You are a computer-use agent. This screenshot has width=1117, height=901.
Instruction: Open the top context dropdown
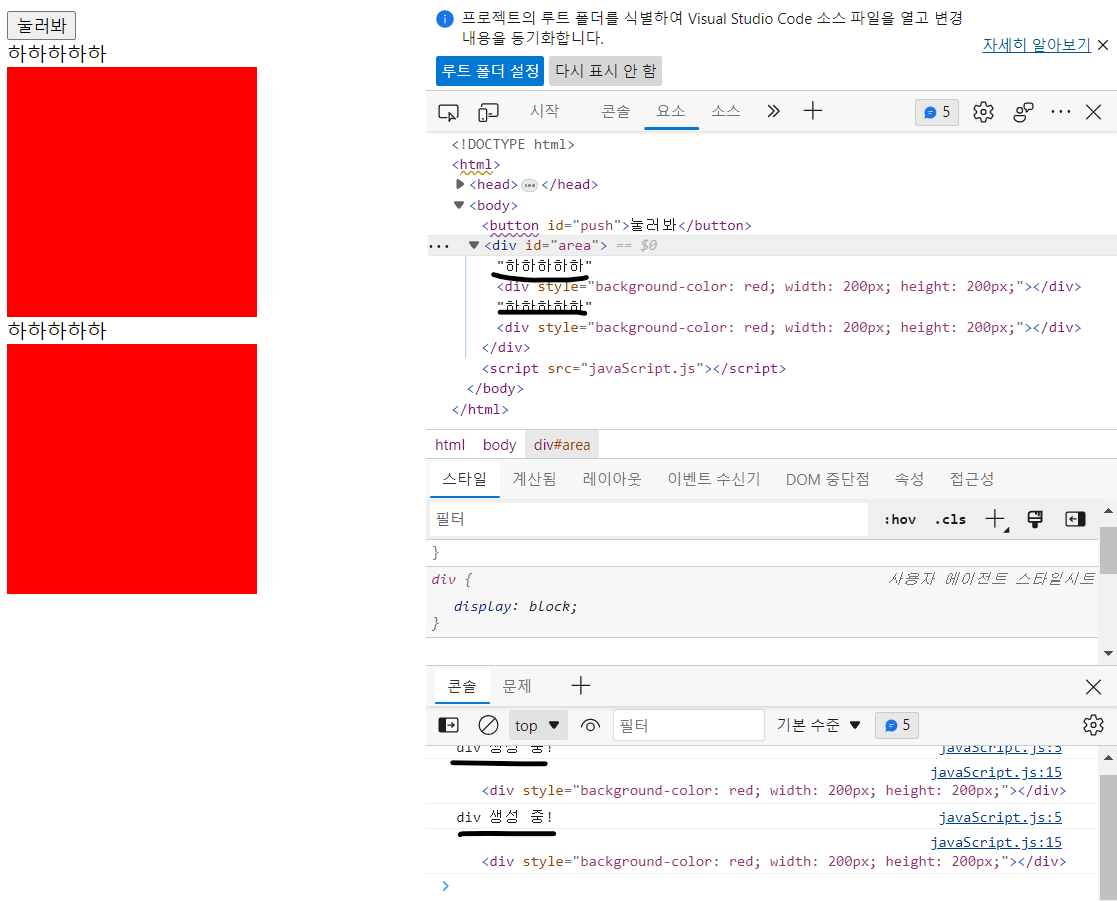(538, 726)
